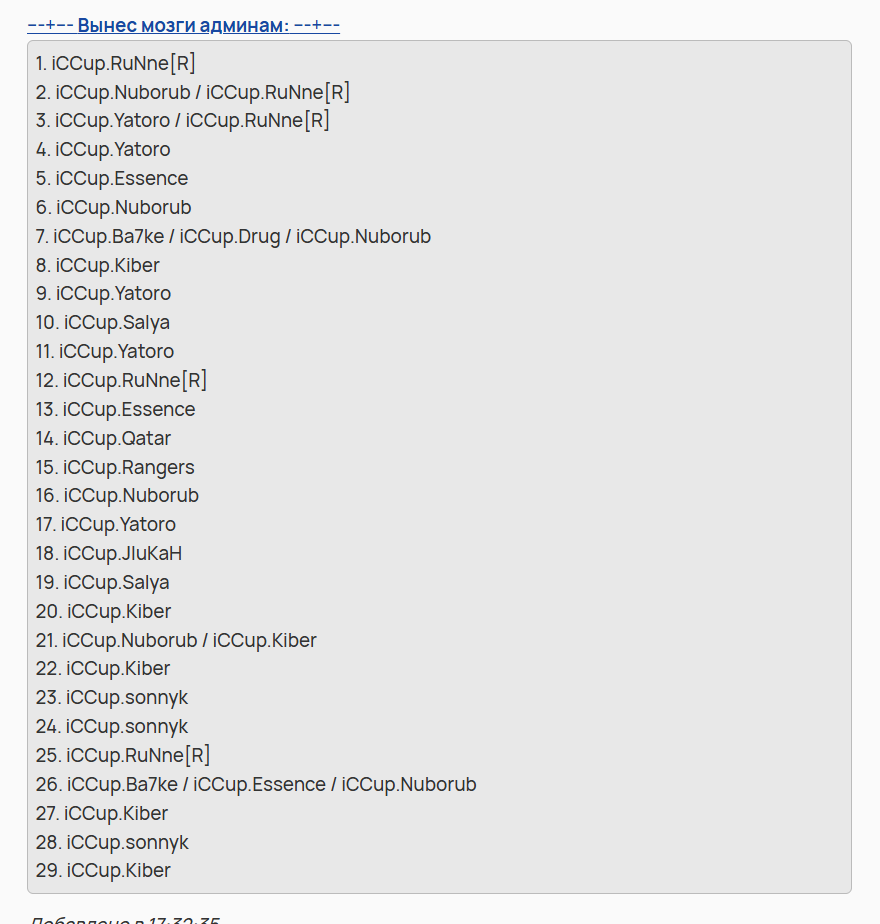Click entry 1 iCCup.RuNne[R]
The height and width of the screenshot is (924, 880).
coord(115,64)
